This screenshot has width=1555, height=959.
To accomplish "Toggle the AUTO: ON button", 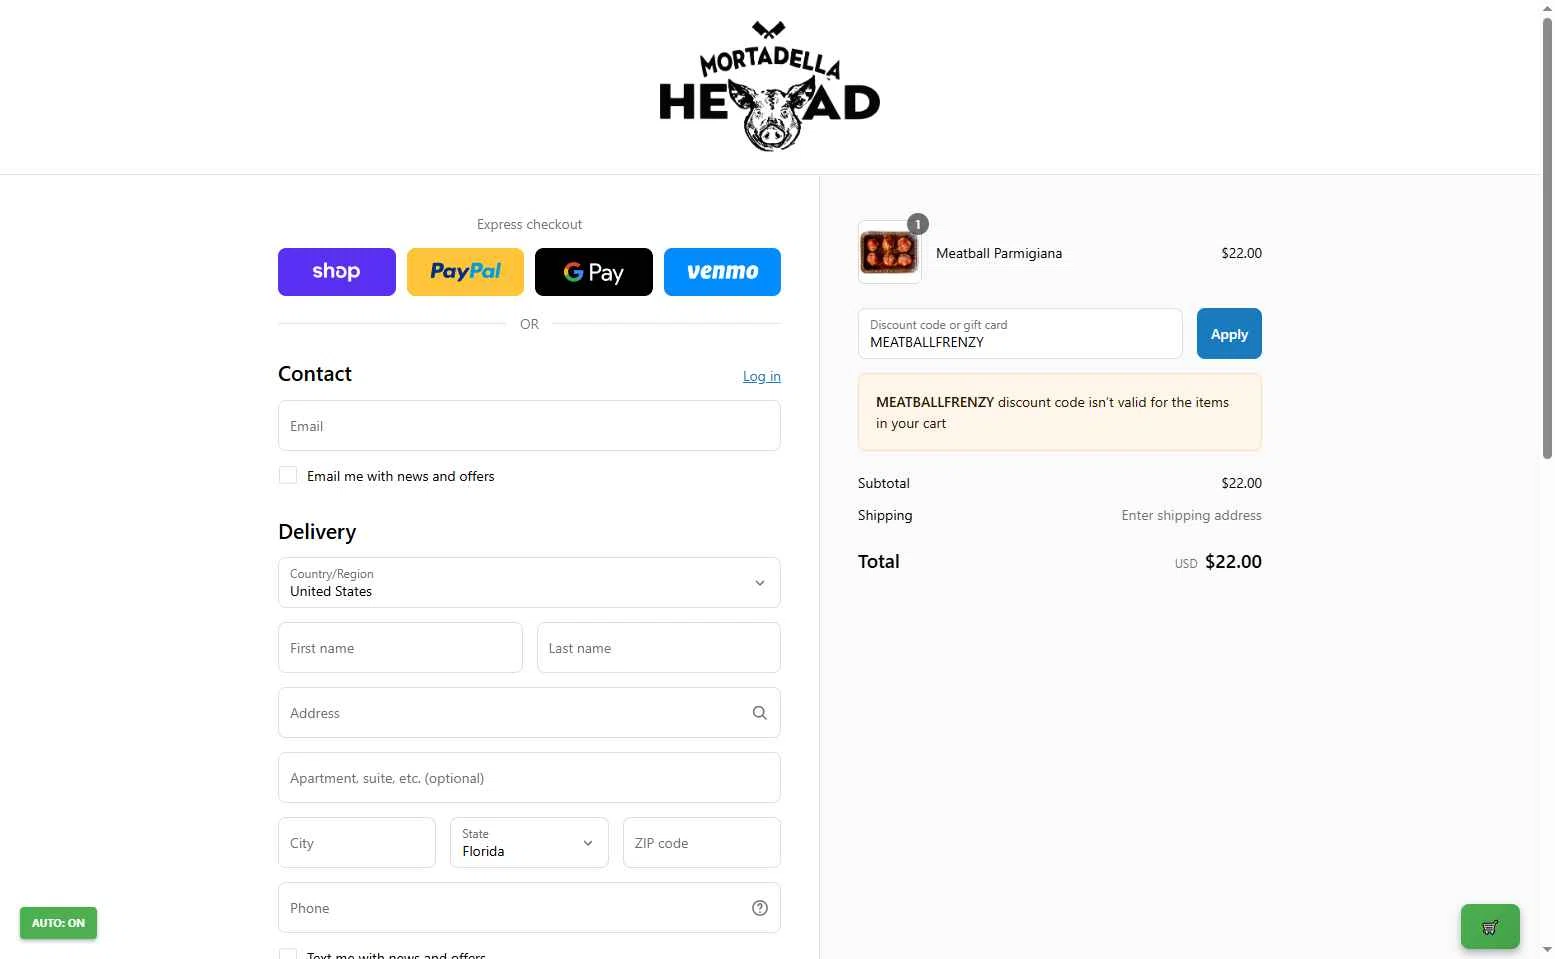I will coord(58,923).
